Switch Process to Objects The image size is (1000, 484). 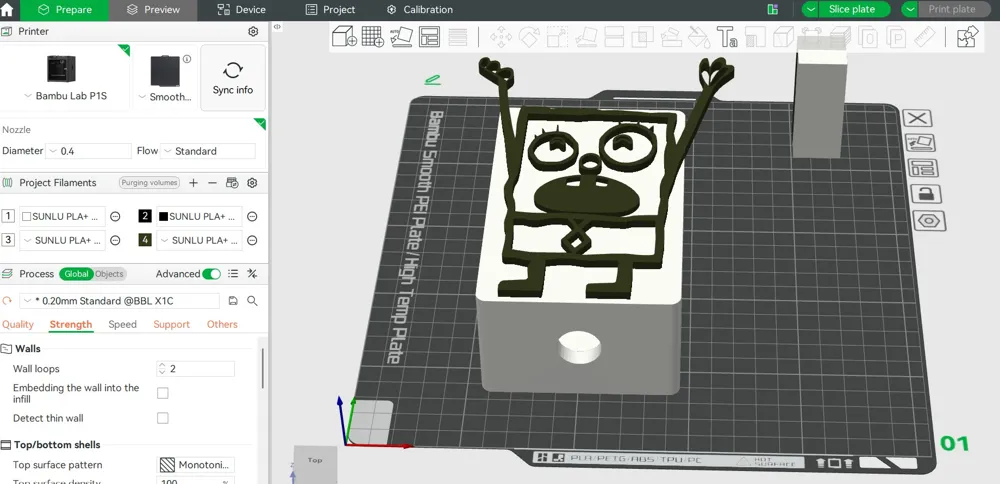[x=109, y=274]
